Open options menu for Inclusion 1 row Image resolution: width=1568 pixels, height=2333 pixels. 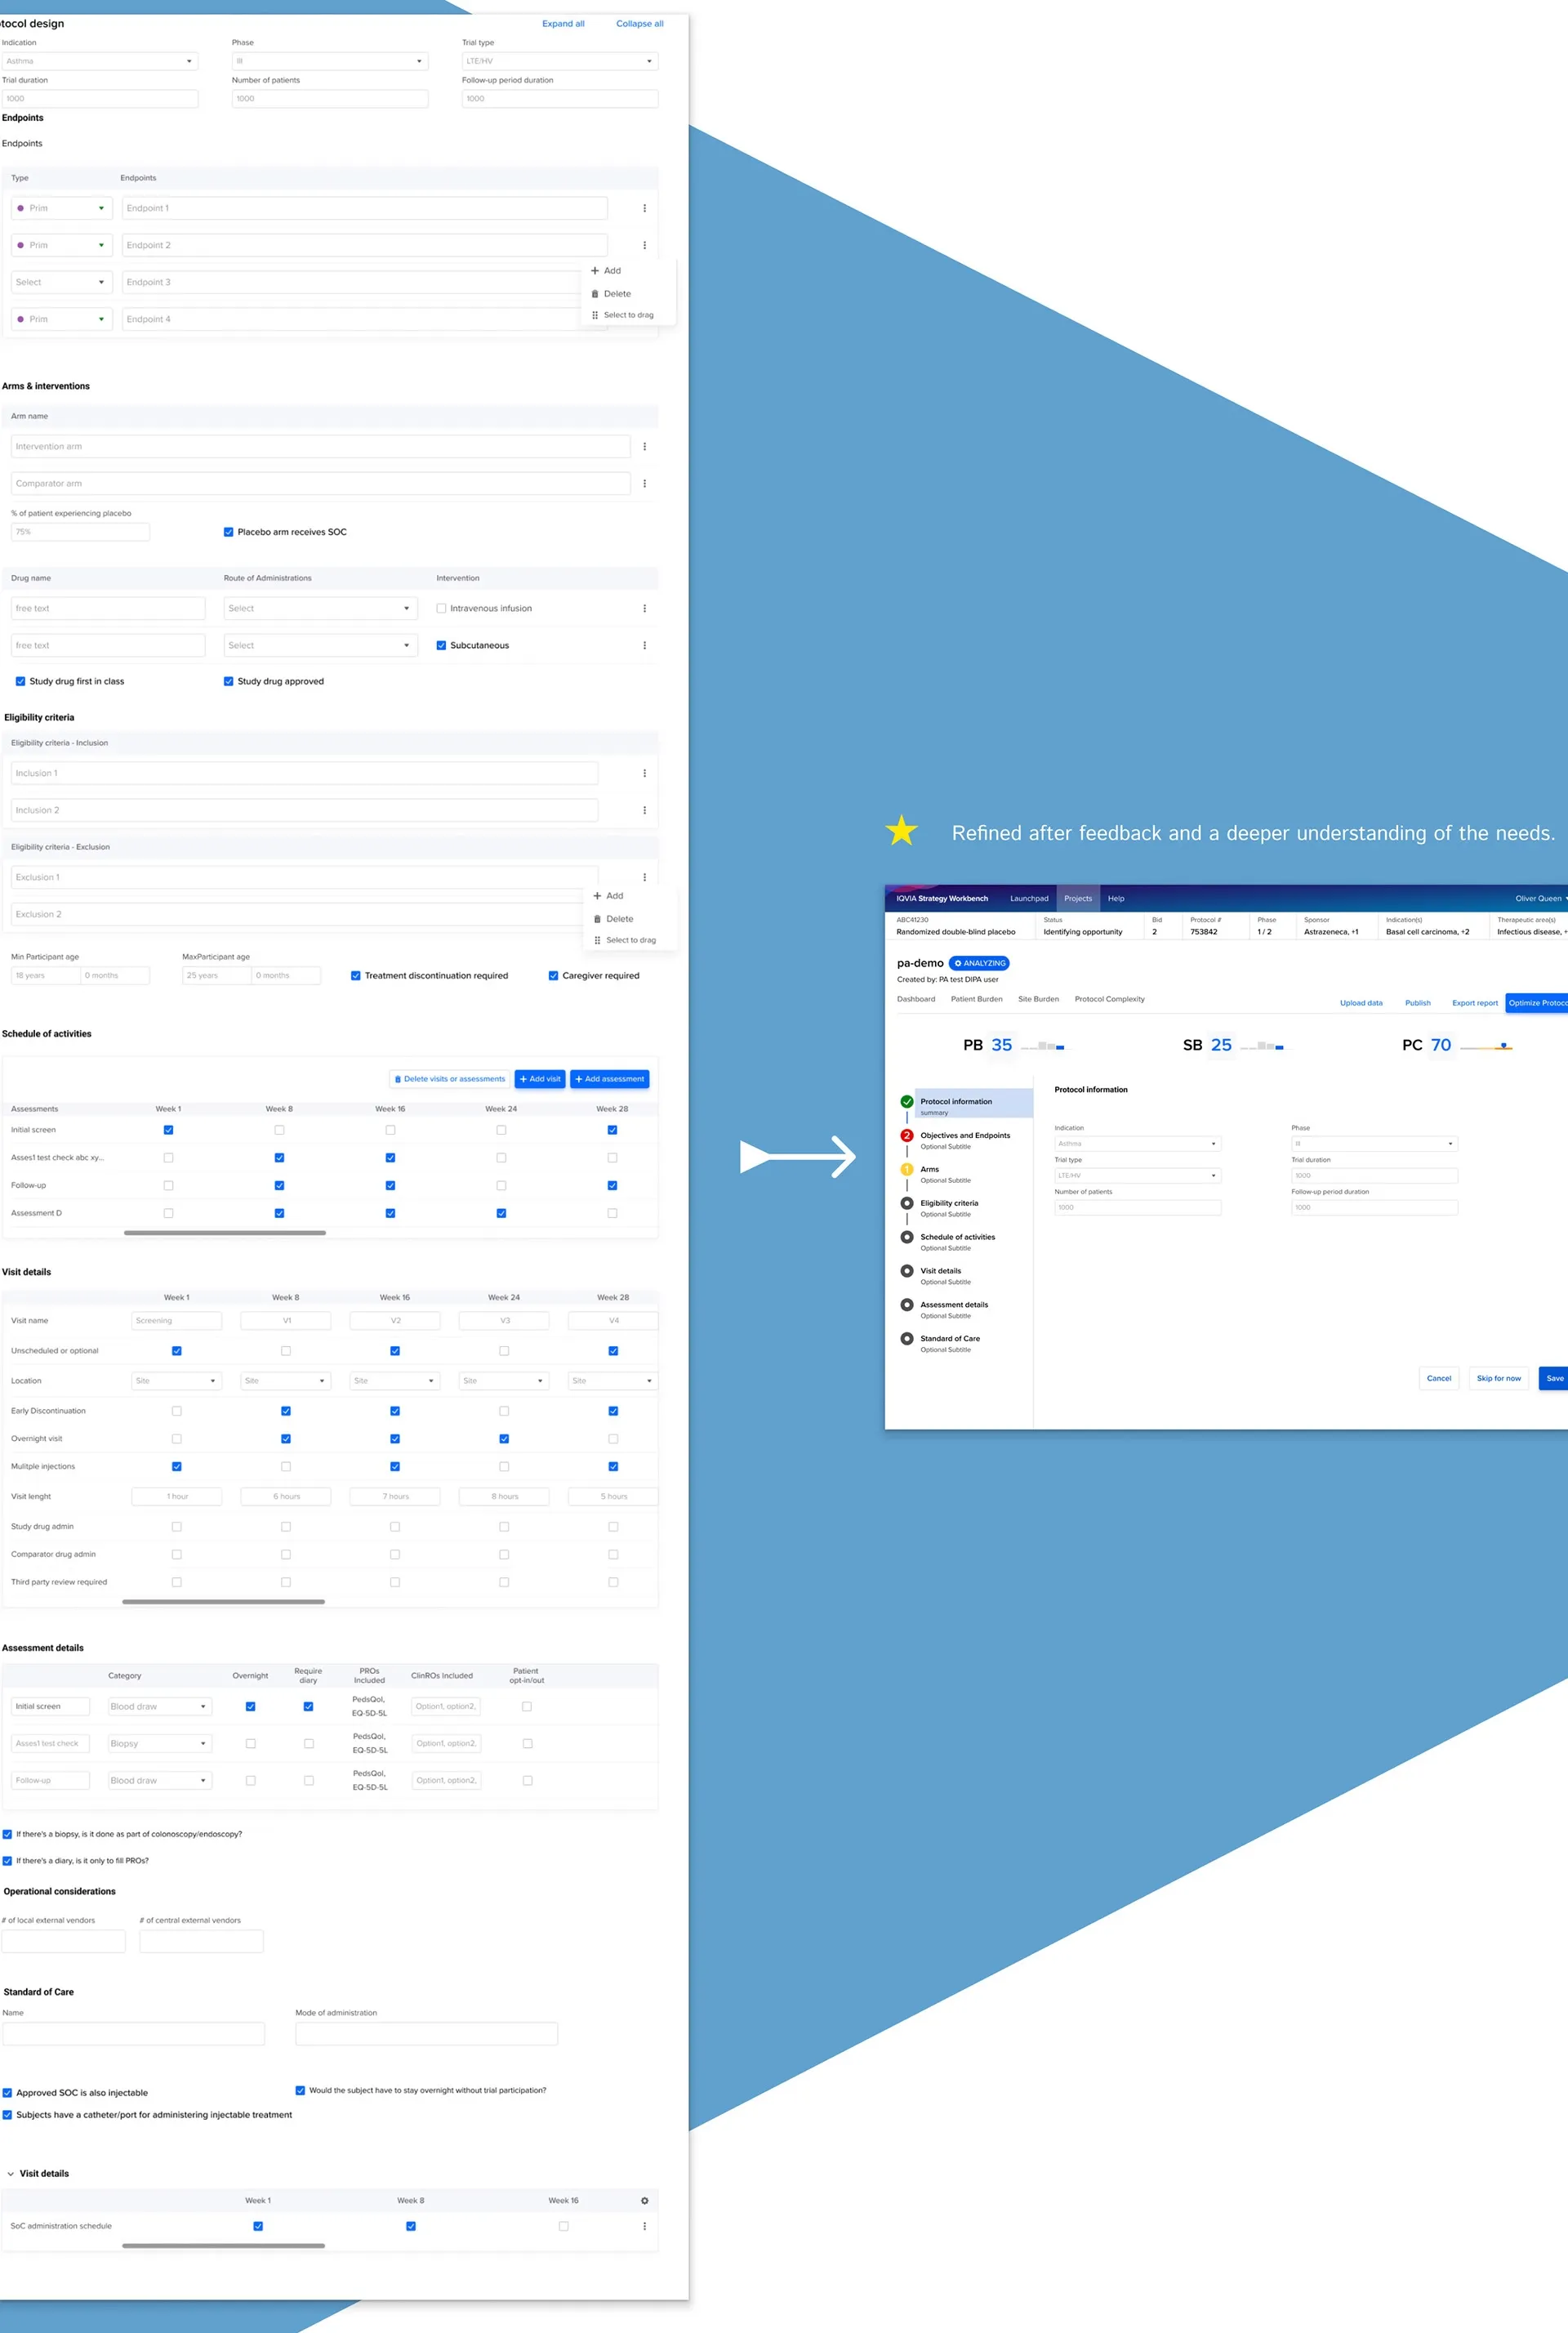click(x=644, y=773)
